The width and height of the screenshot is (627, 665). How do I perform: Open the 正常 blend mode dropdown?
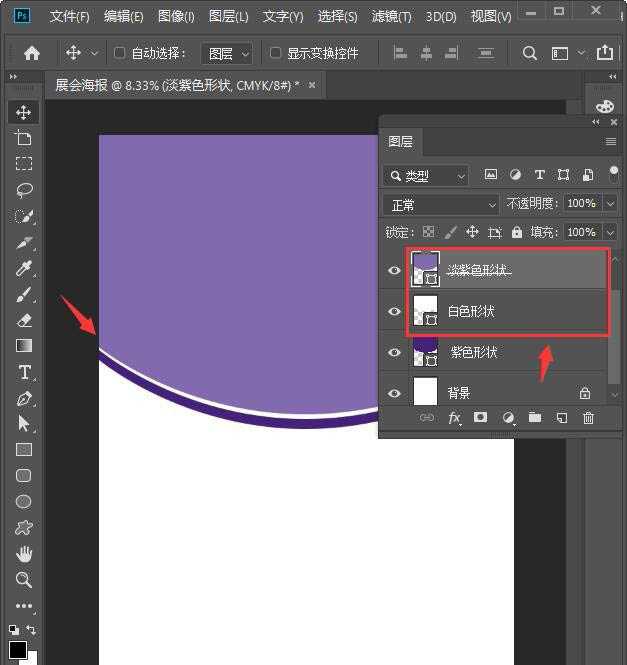pyautogui.click(x=441, y=204)
